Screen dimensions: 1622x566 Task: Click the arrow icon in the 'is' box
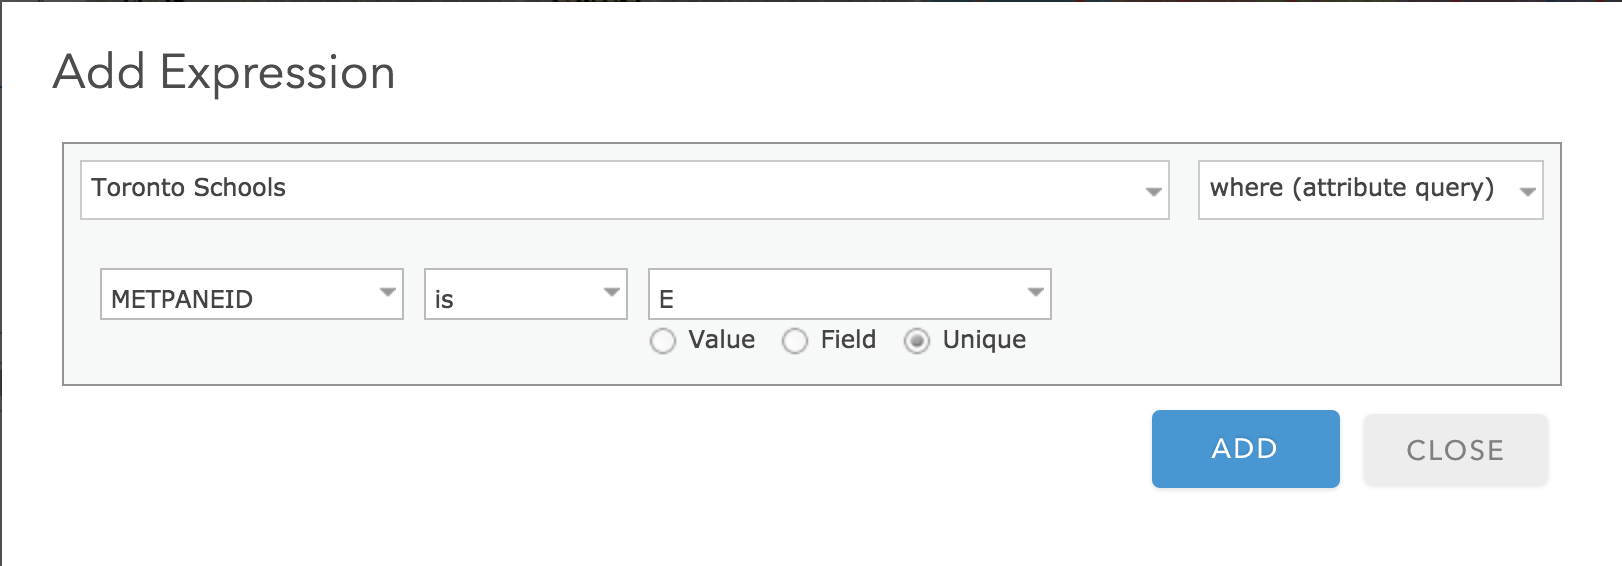(612, 292)
